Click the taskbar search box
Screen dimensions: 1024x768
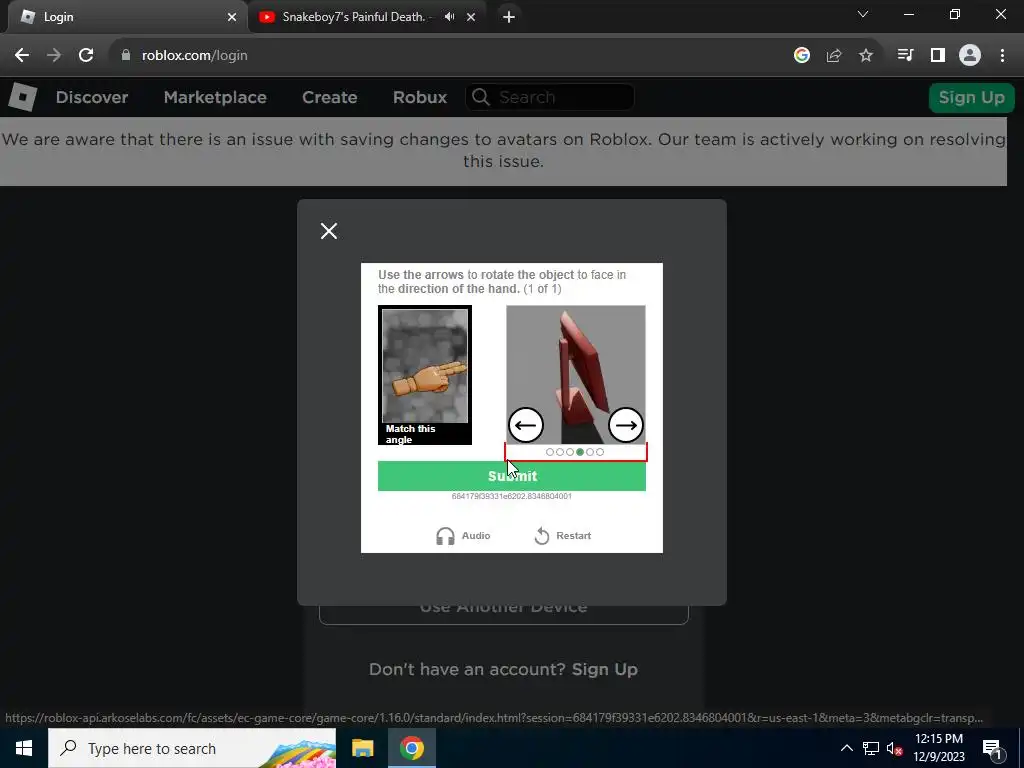tap(192, 748)
